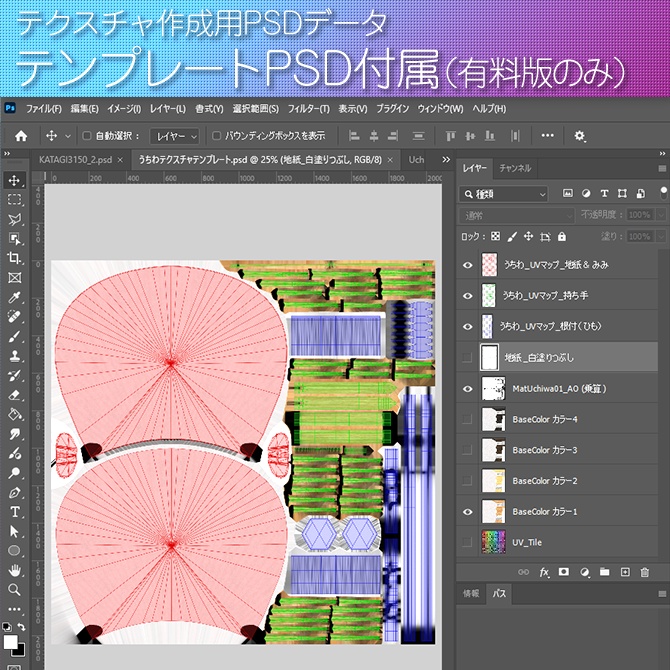The image size is (670, 670).
Task: Hide the うちわ_UVマップ_地紙＆みみ layer
Action: pos(467,265)
